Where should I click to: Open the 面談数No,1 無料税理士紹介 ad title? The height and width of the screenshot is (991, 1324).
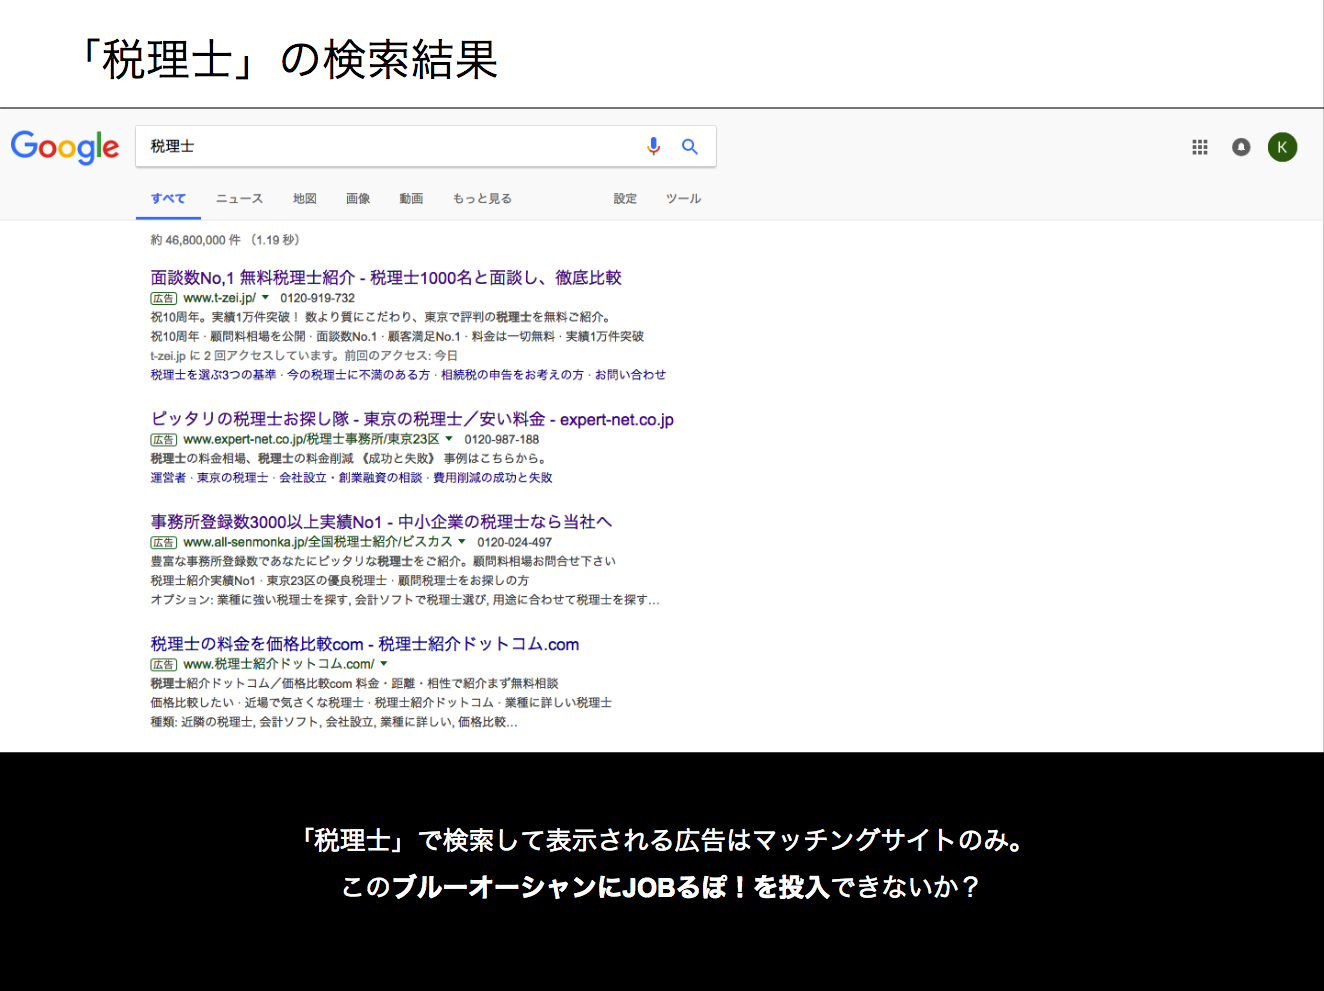pyautogui.click(x=386, y=277)
